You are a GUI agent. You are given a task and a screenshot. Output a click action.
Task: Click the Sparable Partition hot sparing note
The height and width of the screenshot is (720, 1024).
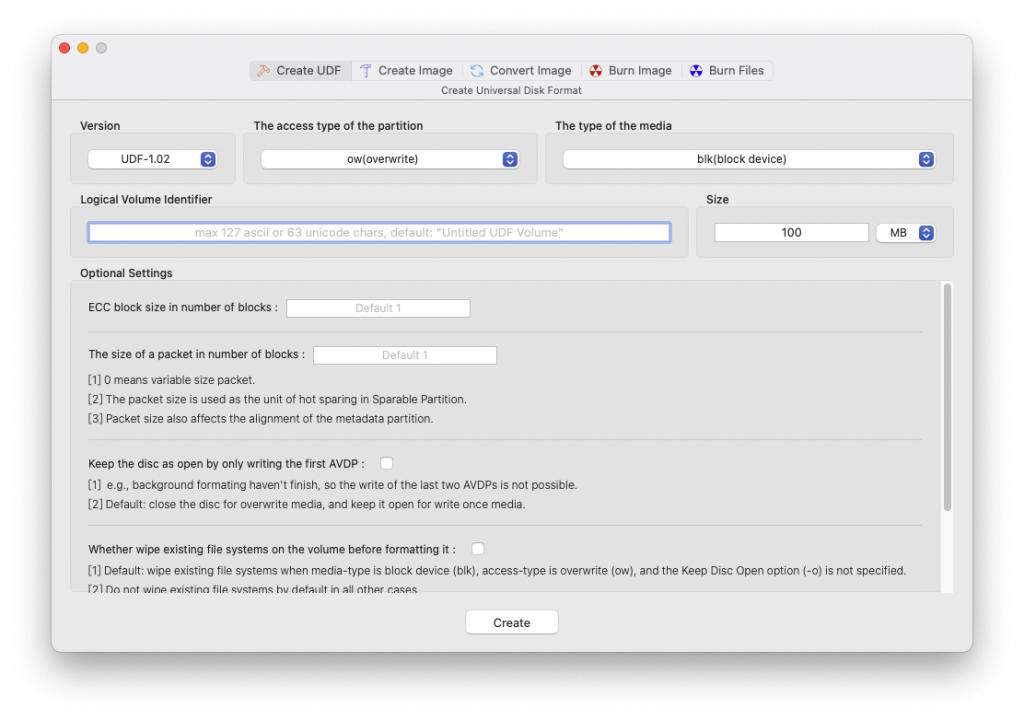pyautogui.click(x=278, y=399)
